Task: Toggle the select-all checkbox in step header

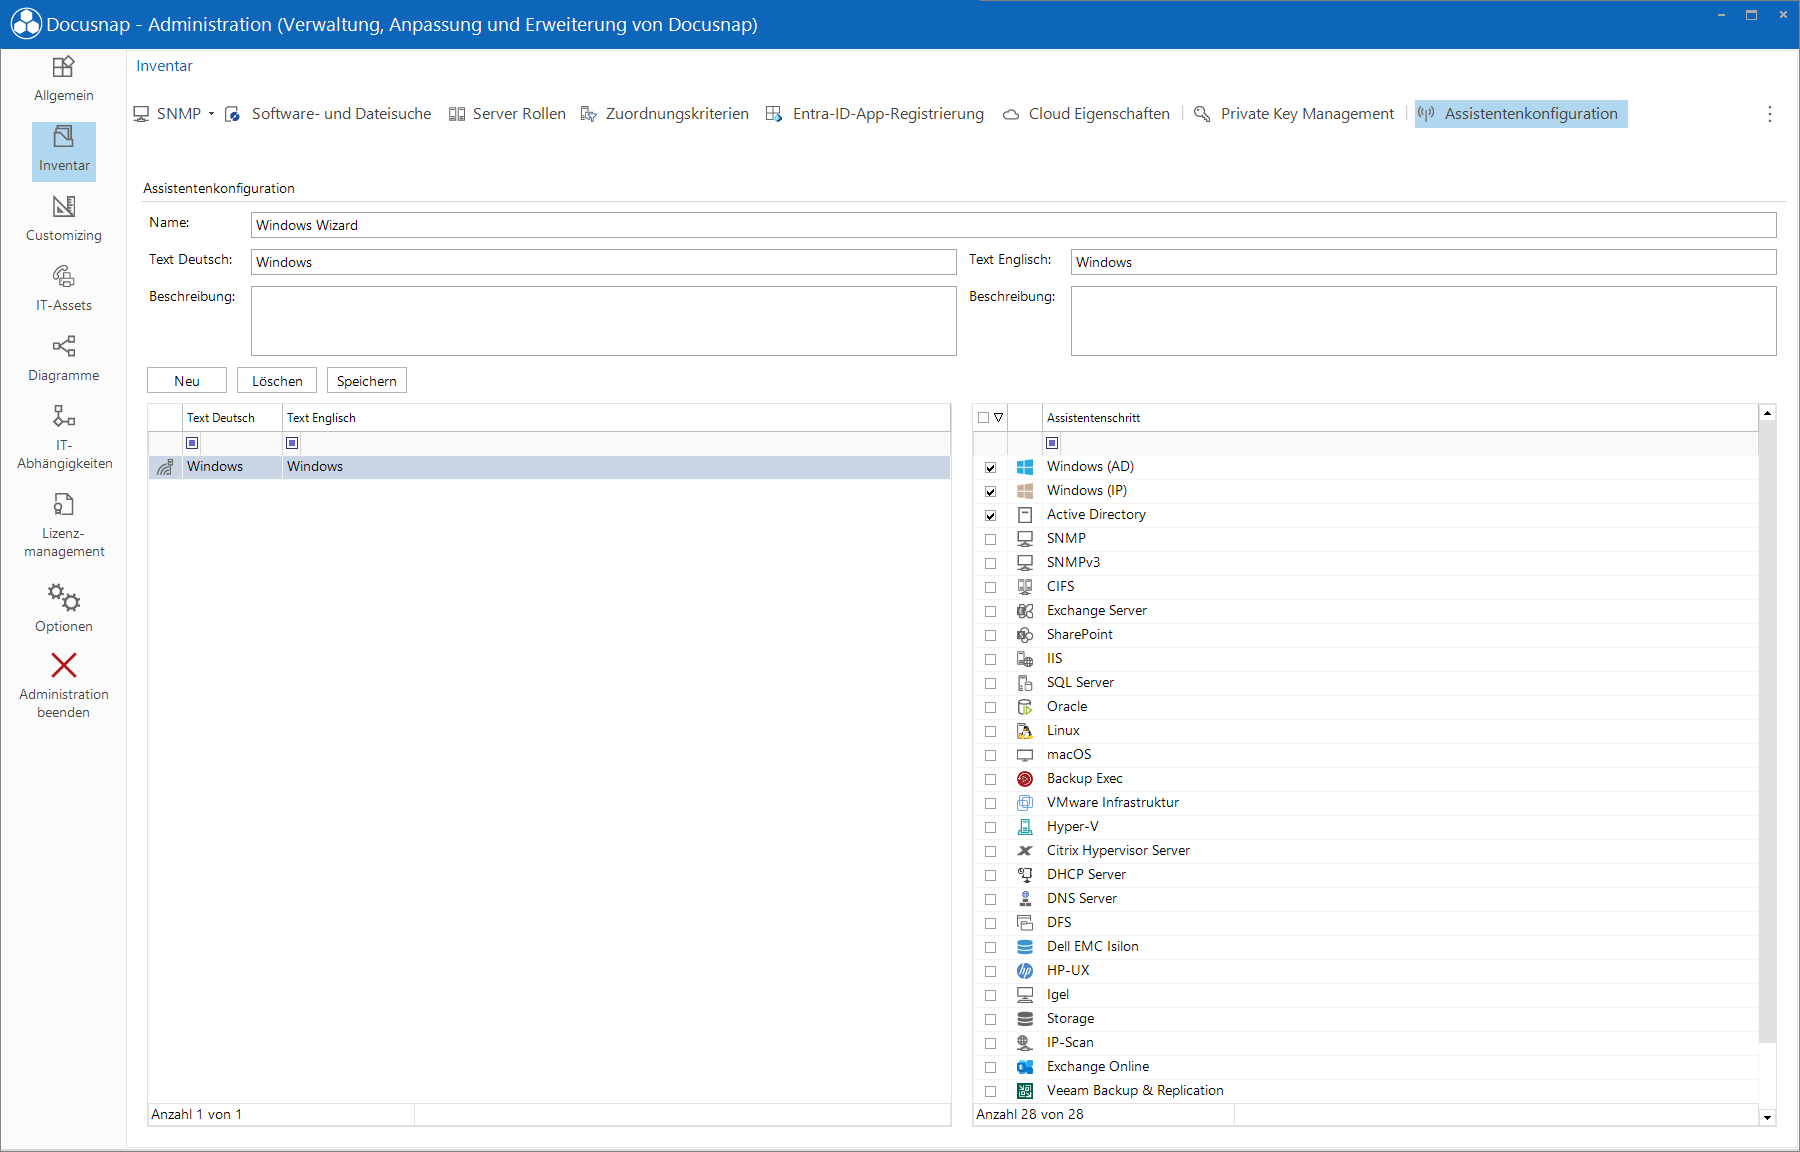Action: click(983, 417)
